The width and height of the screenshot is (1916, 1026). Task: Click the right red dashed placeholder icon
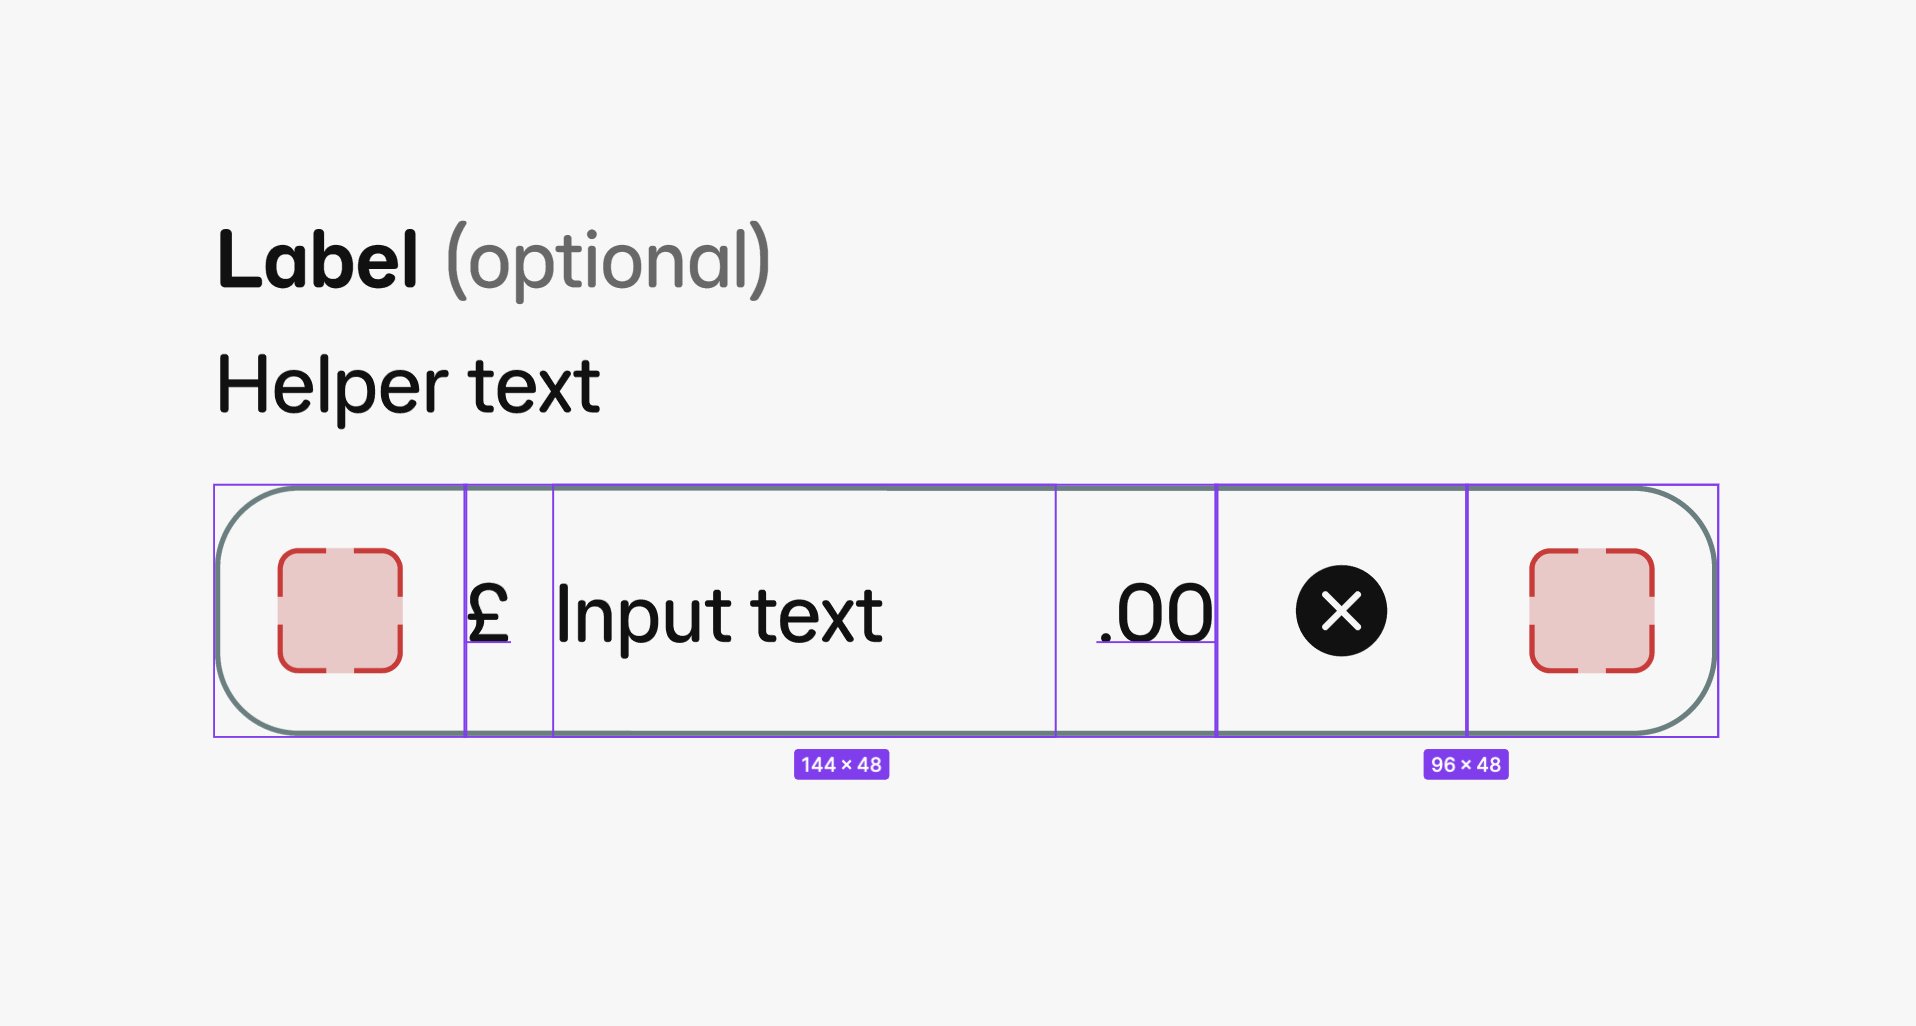1591,611
